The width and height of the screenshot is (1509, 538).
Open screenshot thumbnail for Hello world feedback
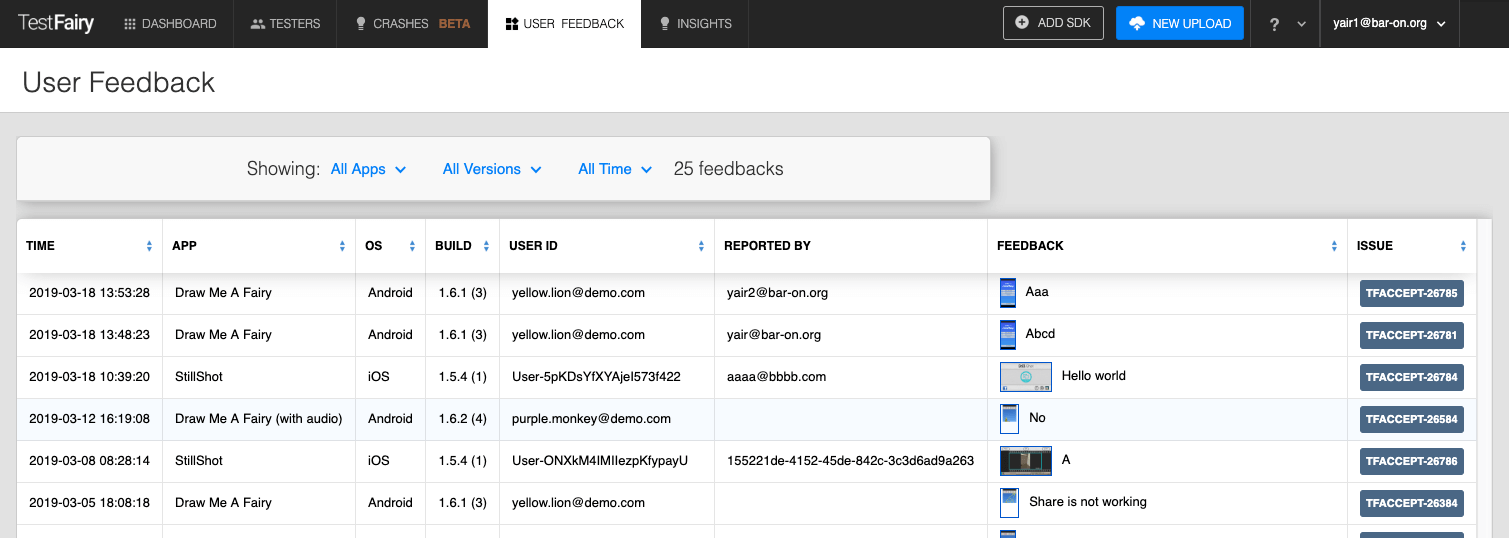point(1025,376)
